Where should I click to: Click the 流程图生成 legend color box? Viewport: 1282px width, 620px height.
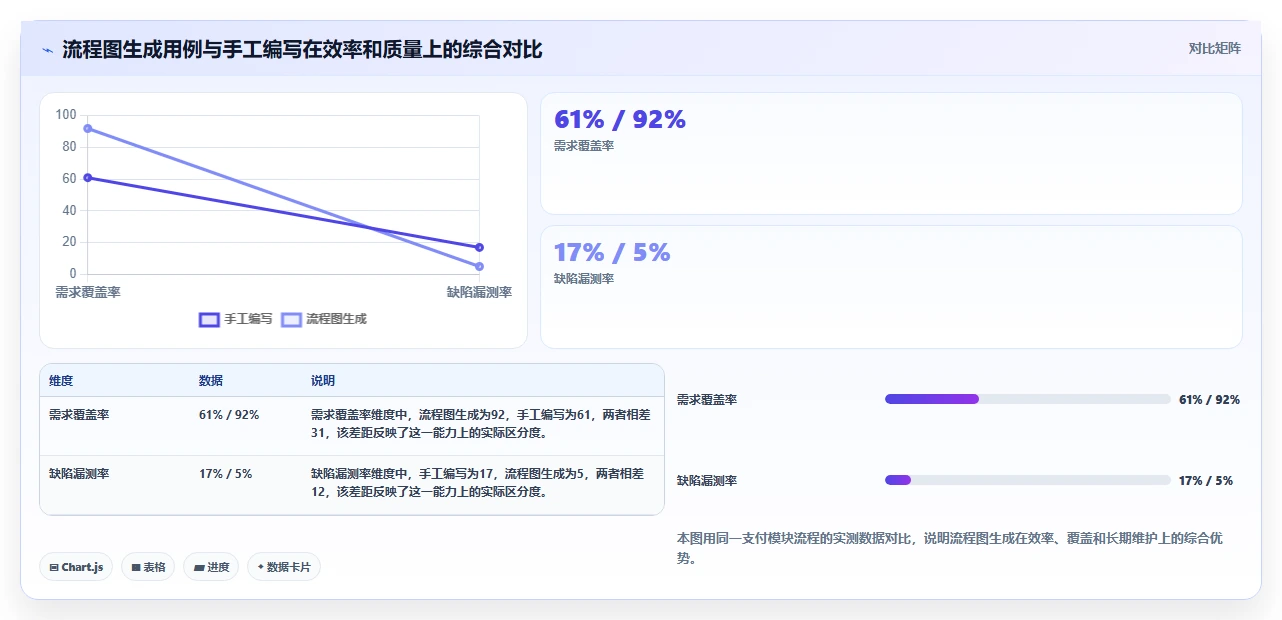click(x=291, y=319)
